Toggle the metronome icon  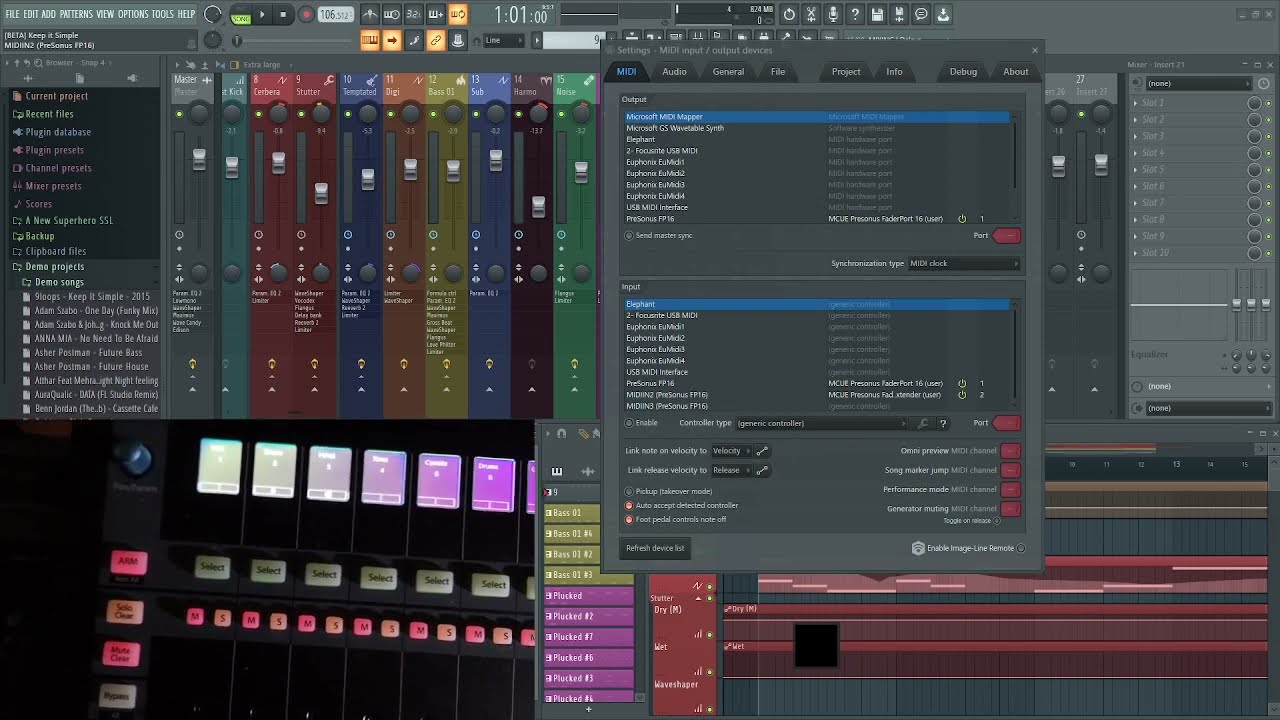(x=370, y=15)
